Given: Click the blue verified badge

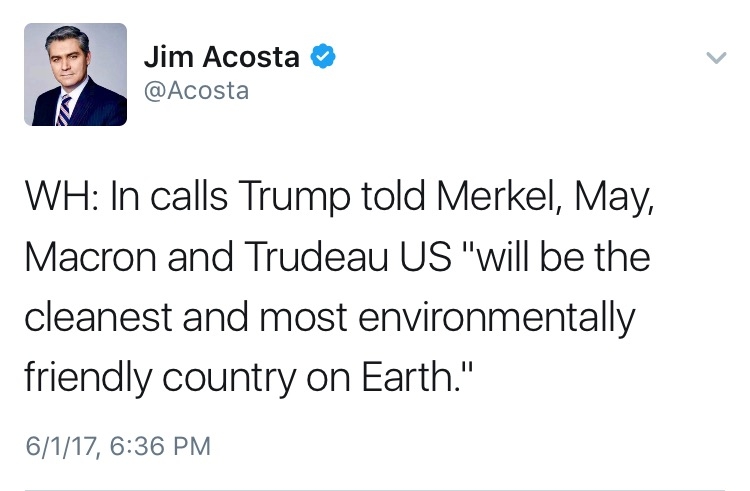Looking at the screenshot, I should (322, 57).
